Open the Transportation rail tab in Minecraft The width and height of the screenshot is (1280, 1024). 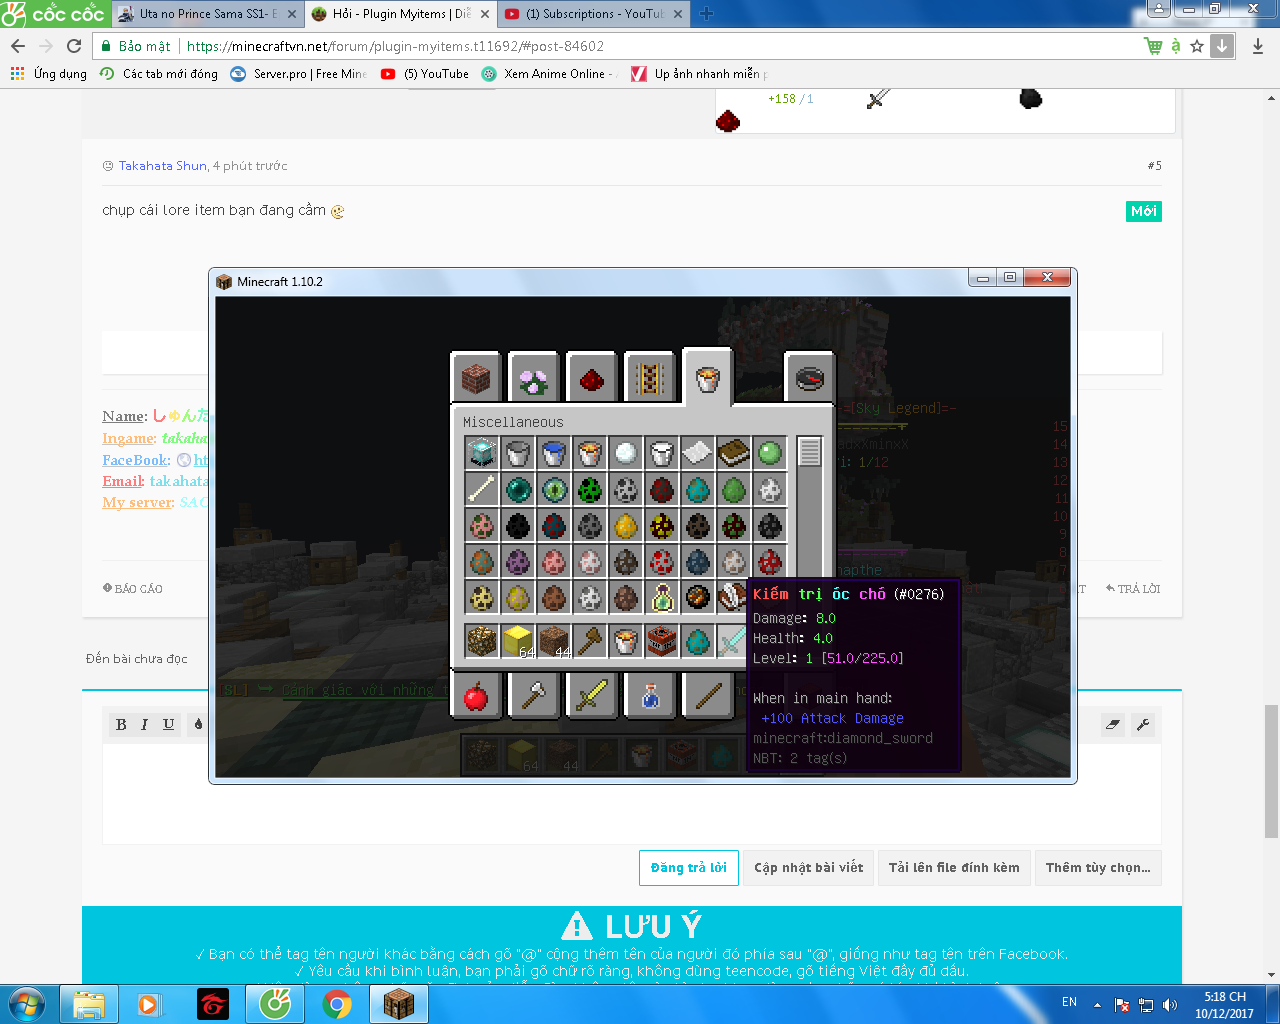coord(650,378)
